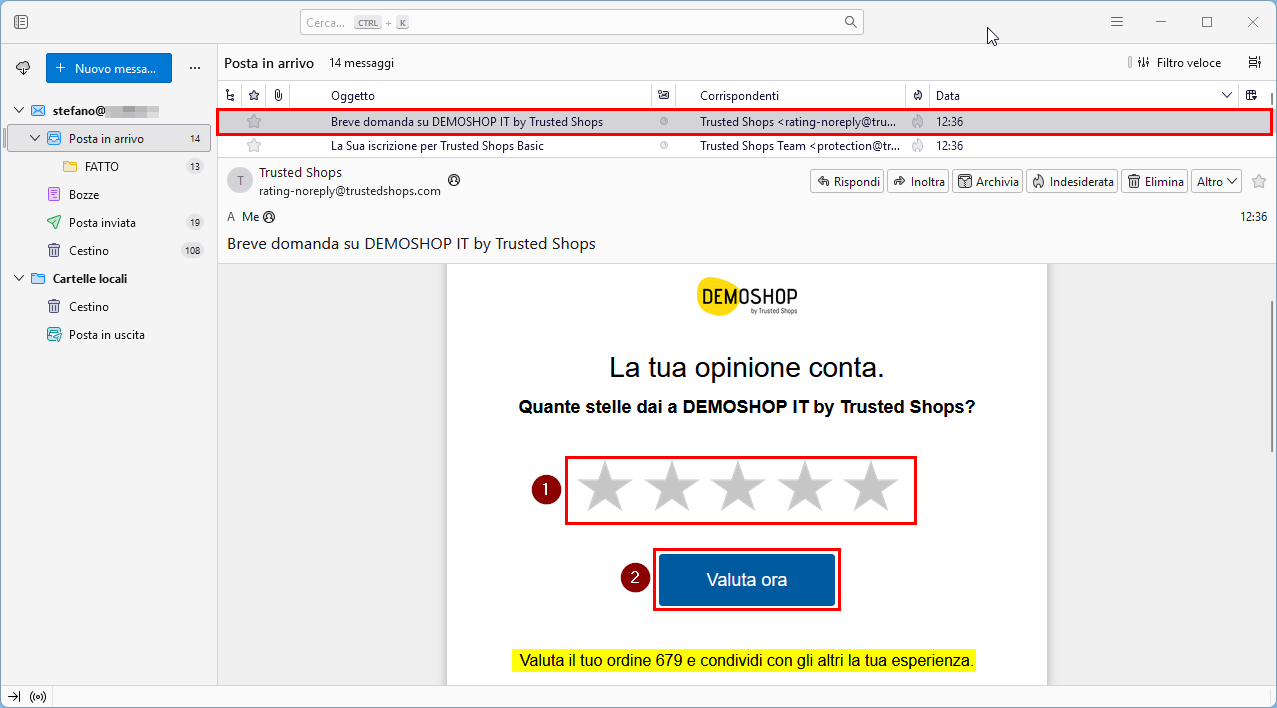The image size is (1277, 708).
Task: Sort by the Corrispondenti column header
Action: pos(790,95)
